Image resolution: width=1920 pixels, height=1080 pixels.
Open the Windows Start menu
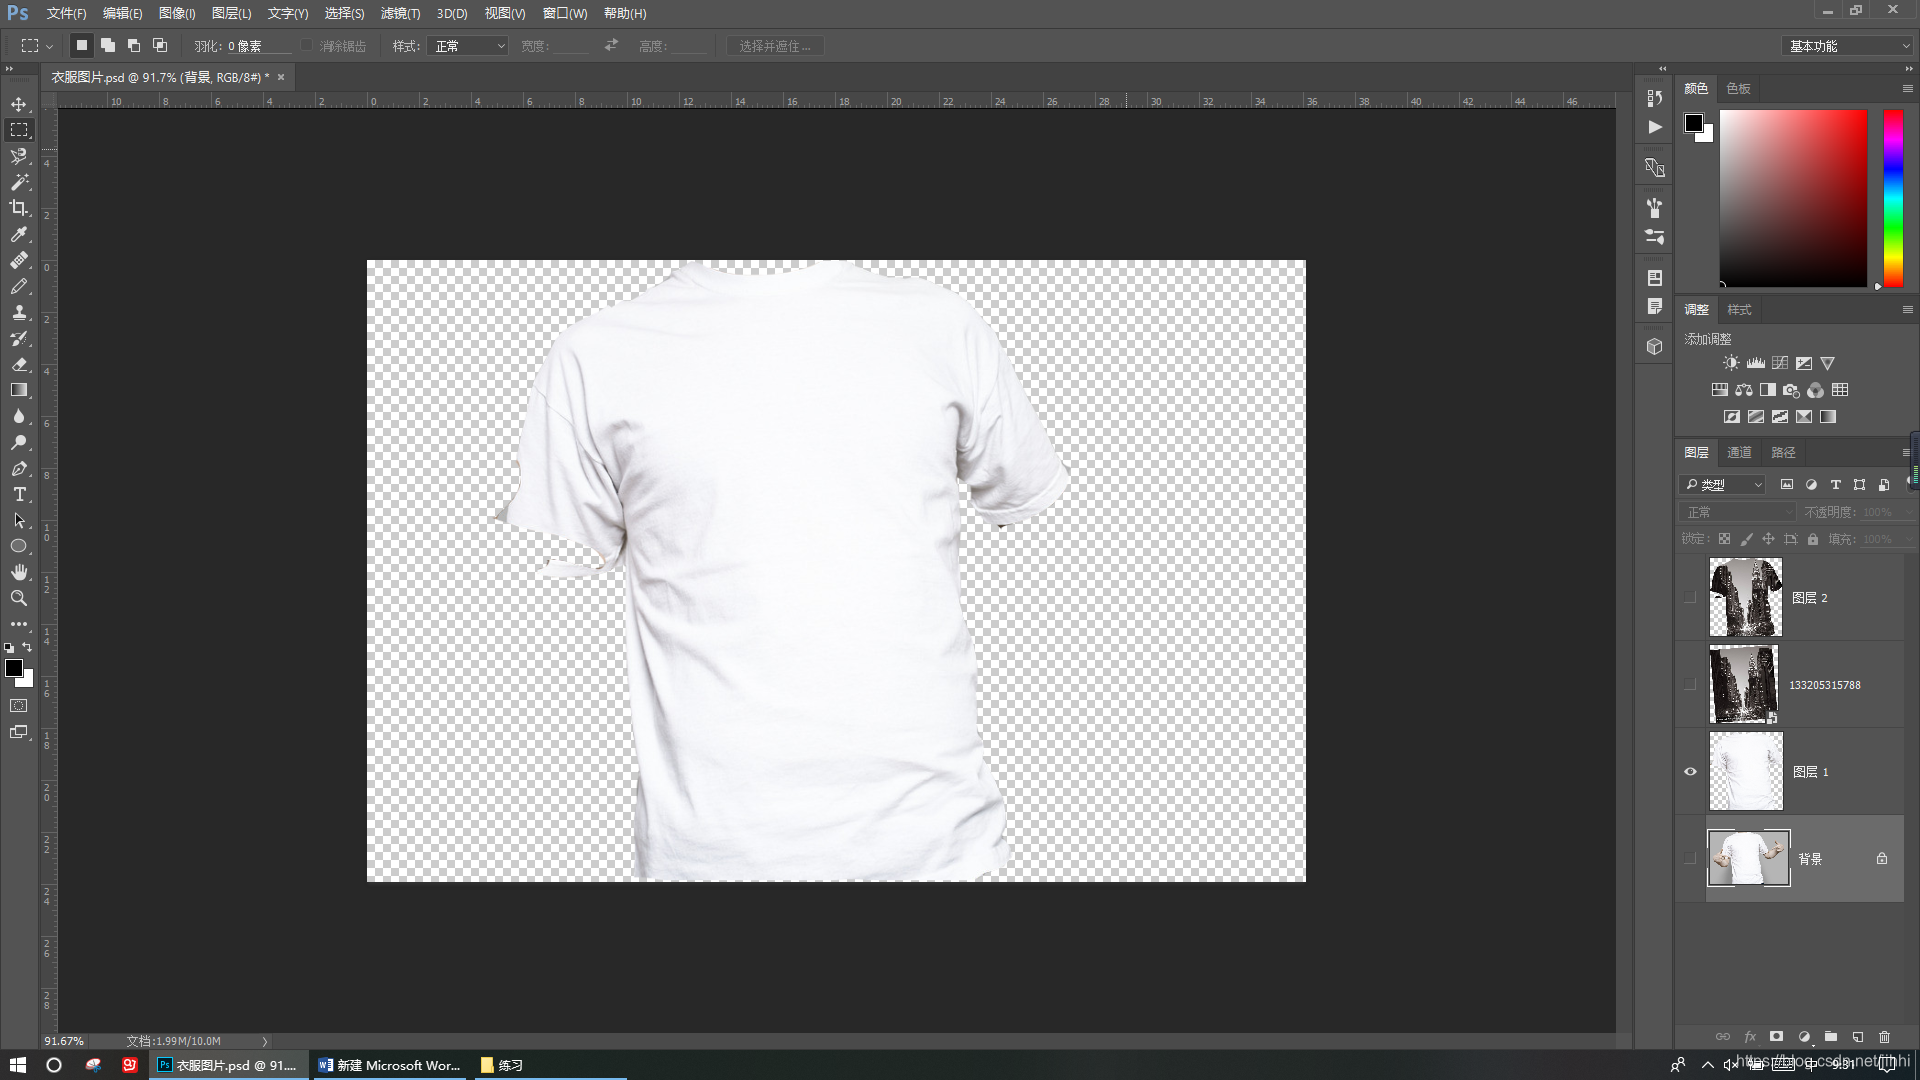click(18, 1065)
